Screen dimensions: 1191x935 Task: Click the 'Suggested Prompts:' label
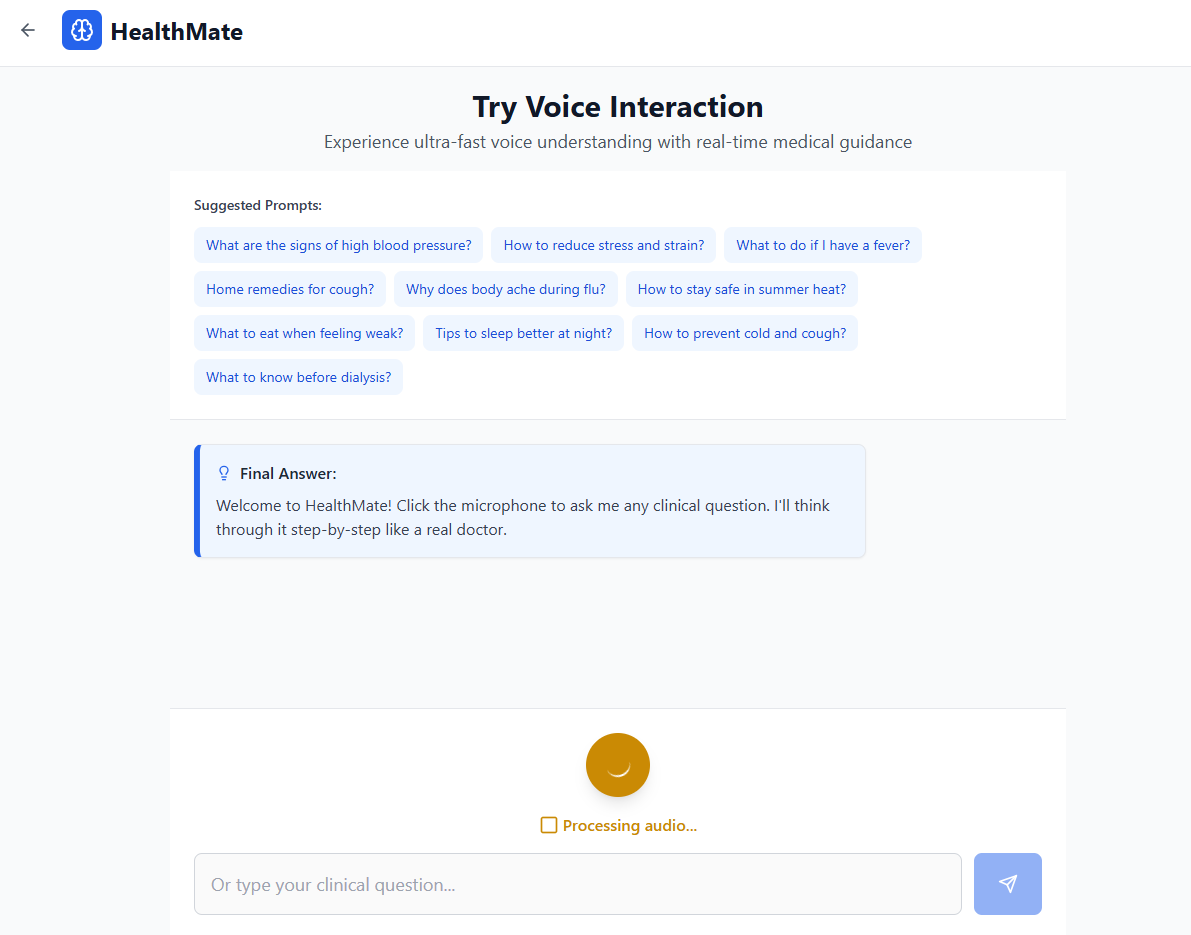[258, 205]
